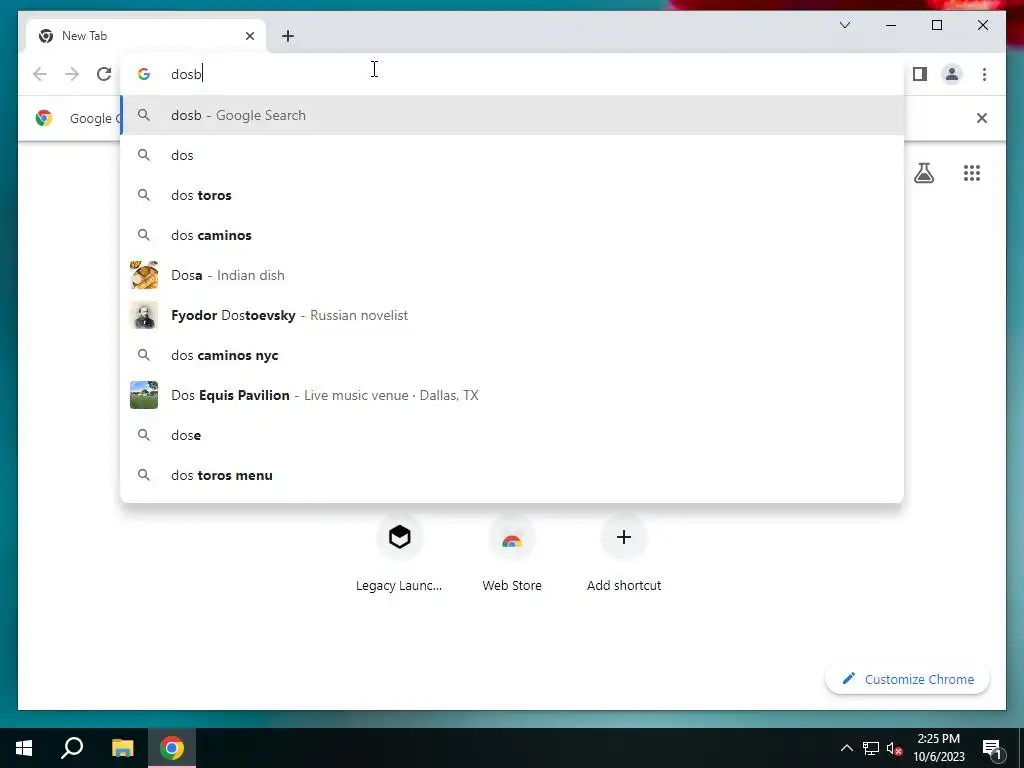Choose the Dos Equis Pavilion suggestion

513,395
